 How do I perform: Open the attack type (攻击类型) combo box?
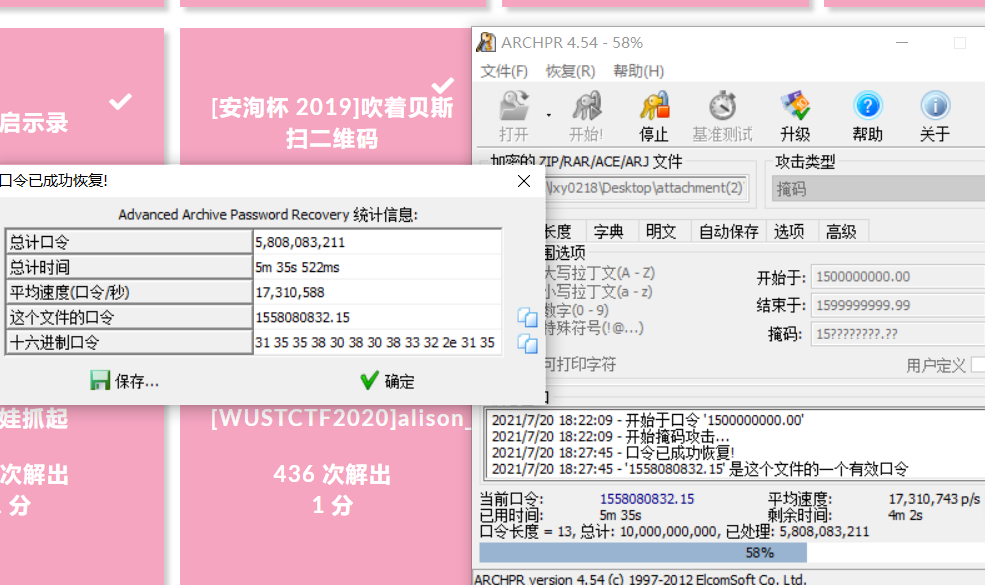(877, 188)
